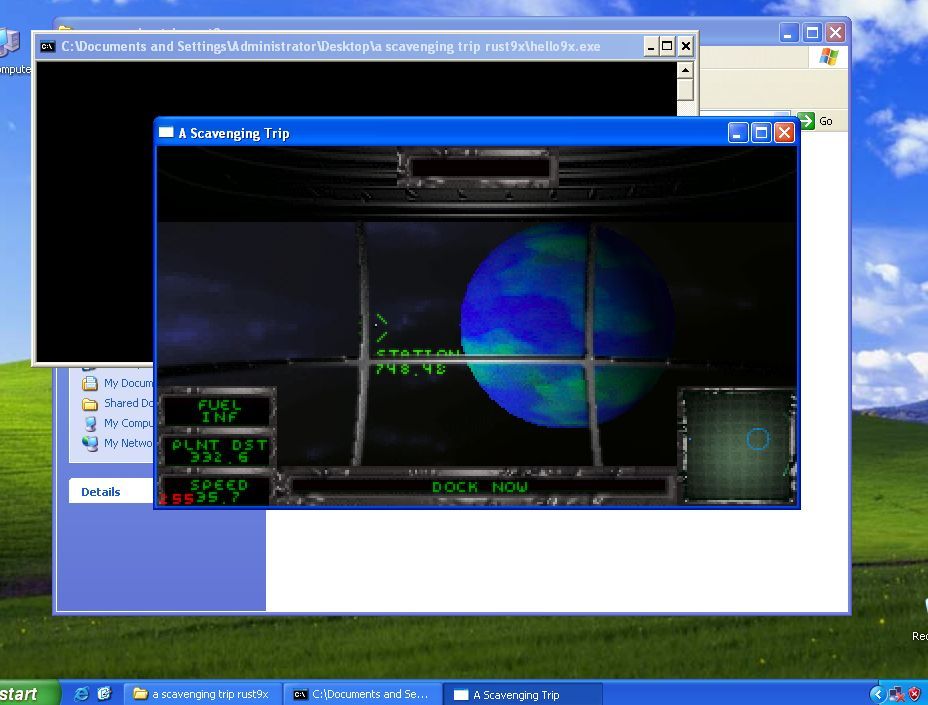
Task: Click the Start button
Action: click(x=25, y=693)
